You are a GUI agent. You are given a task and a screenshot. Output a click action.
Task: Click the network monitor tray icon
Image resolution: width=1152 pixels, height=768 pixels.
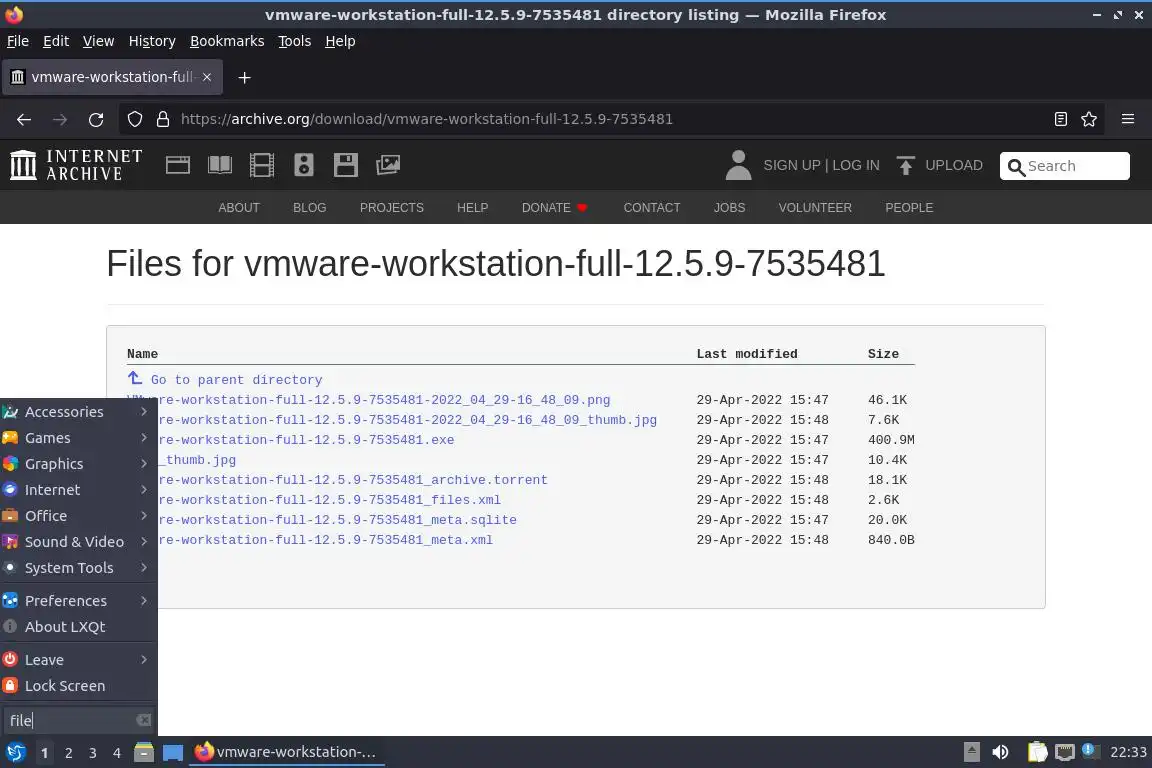click(1065, 752)
